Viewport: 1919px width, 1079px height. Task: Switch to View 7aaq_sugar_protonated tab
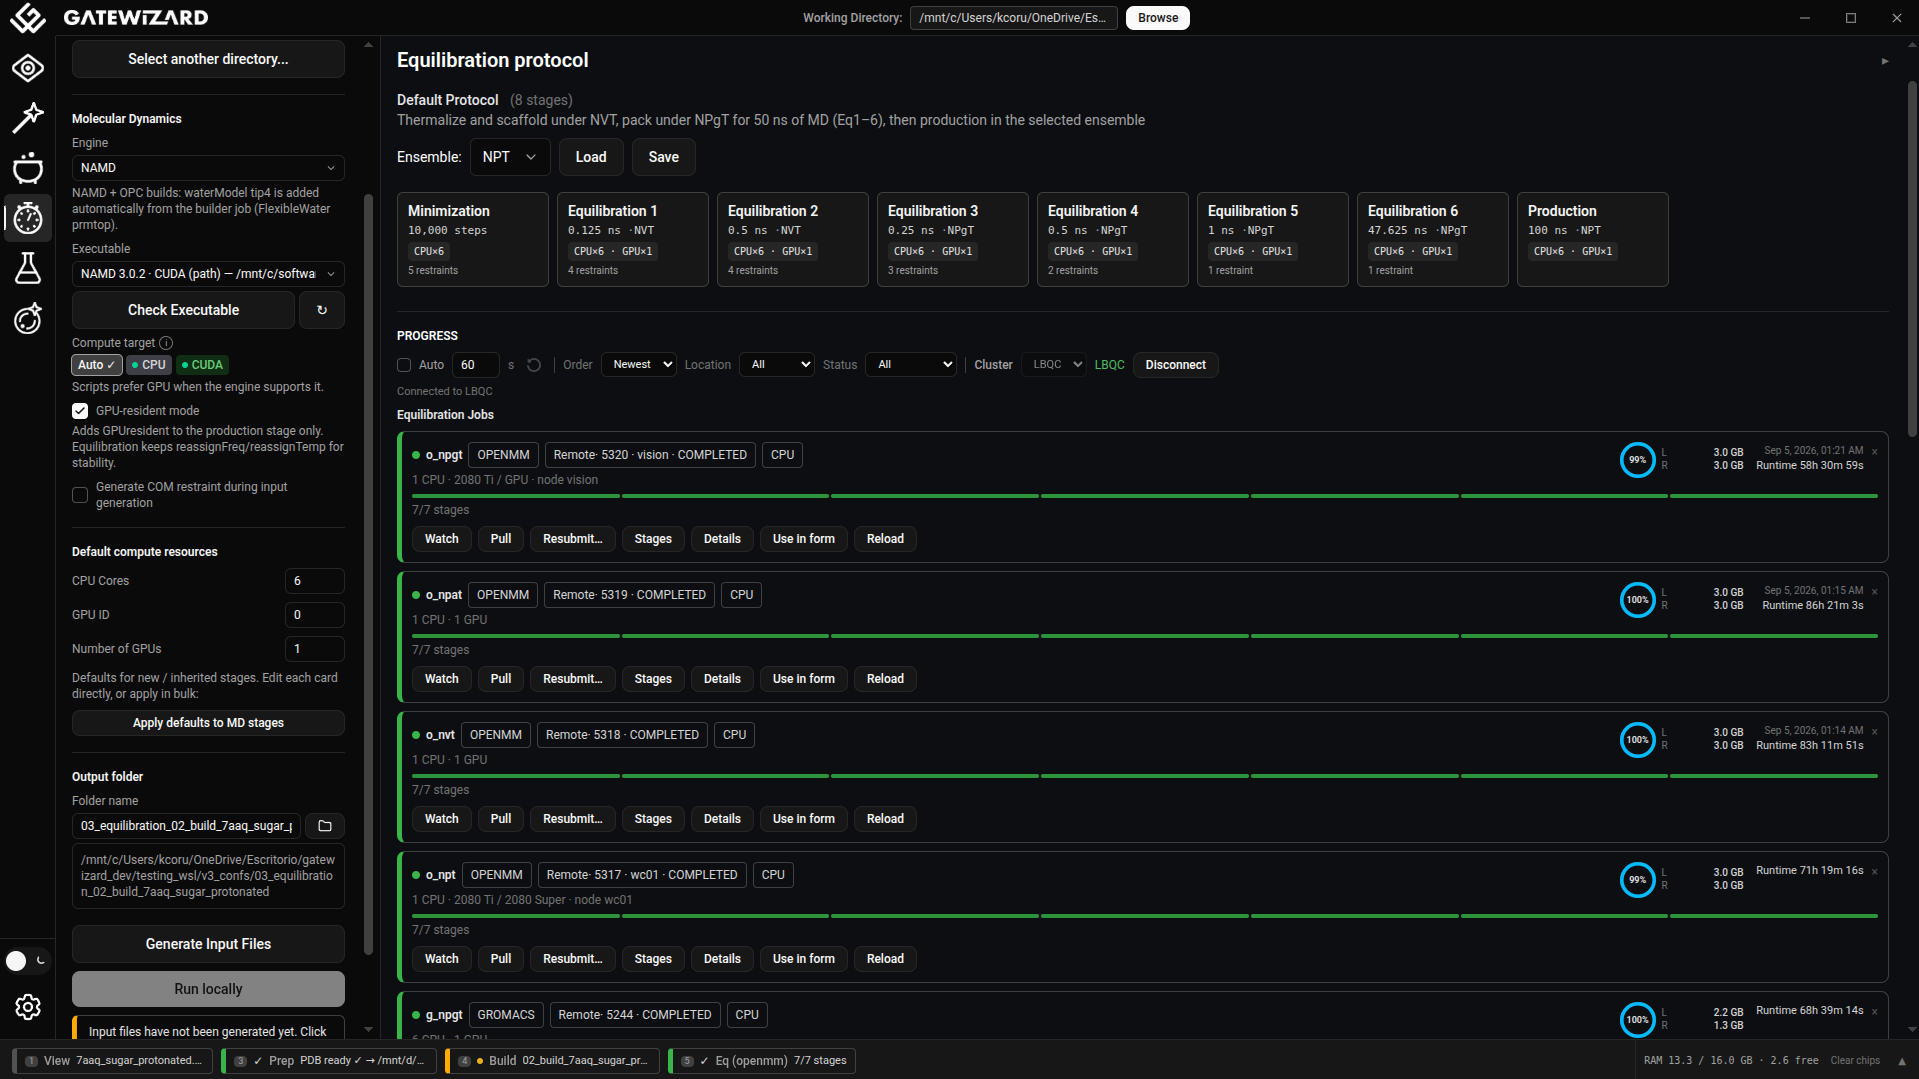(x=113, y=1061)
